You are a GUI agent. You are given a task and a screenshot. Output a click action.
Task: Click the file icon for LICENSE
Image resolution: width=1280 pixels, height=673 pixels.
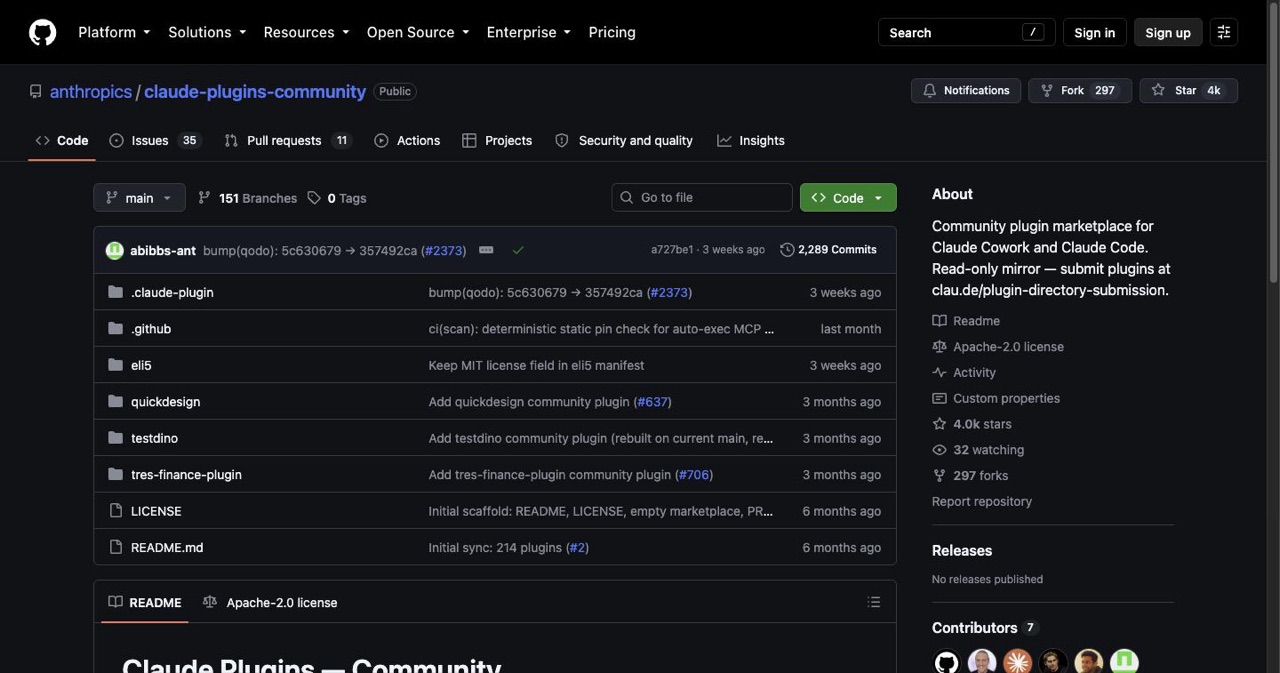(x=115, y=511)
